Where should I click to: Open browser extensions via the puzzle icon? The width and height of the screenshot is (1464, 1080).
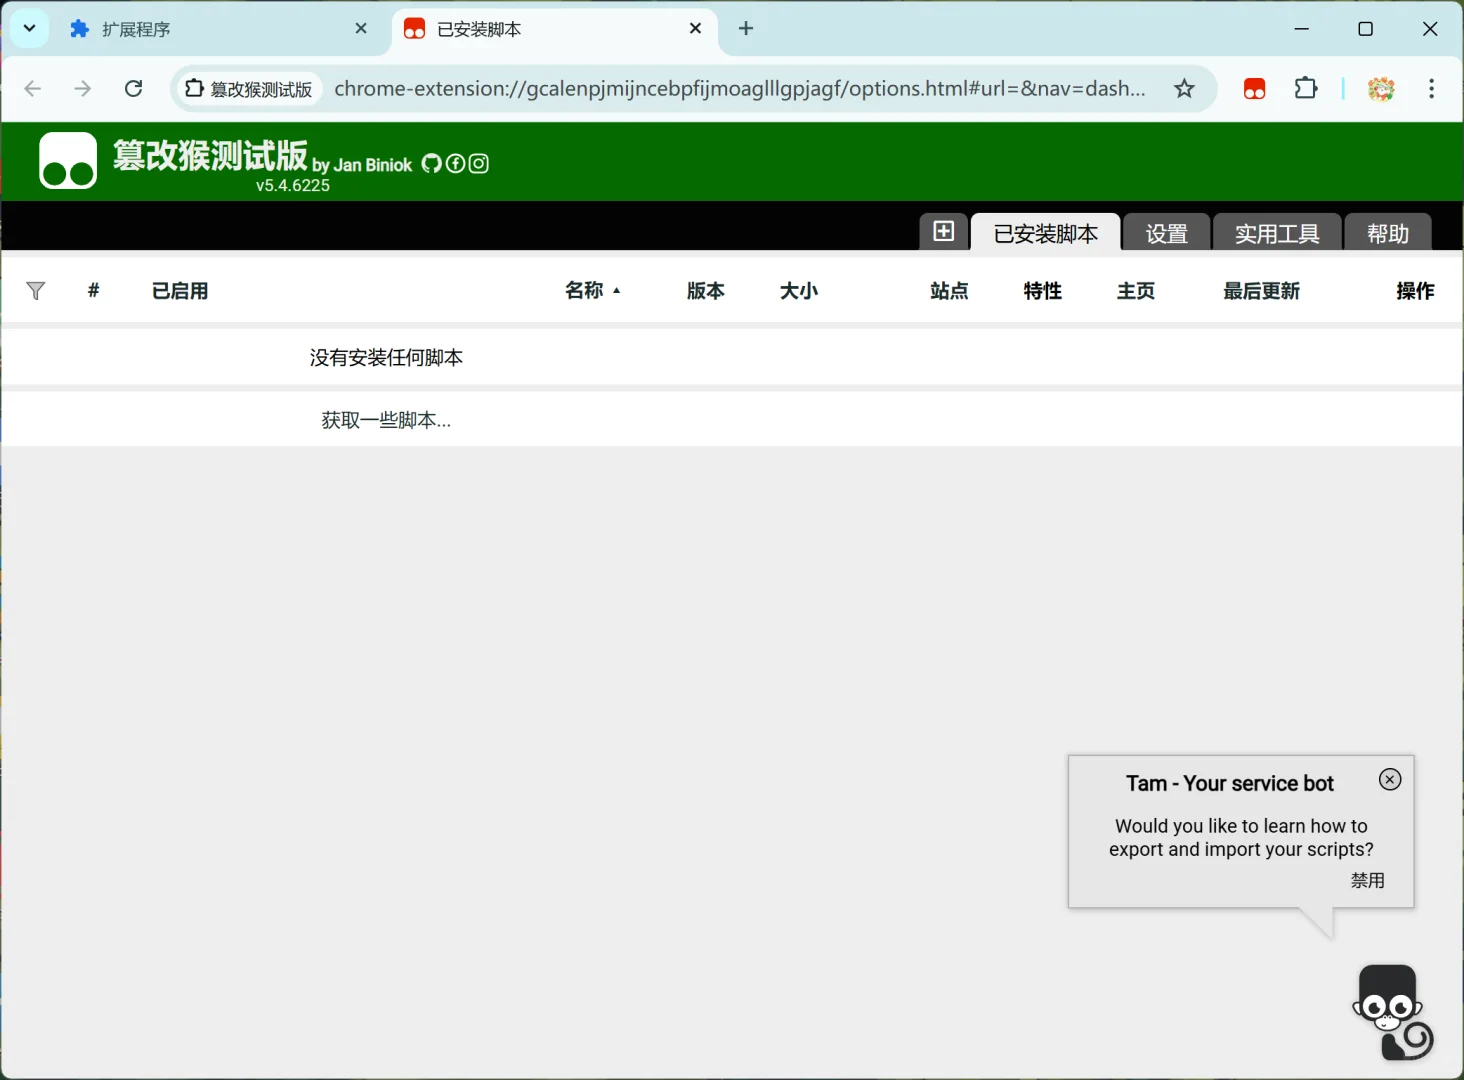click(x=1306, y=88)
